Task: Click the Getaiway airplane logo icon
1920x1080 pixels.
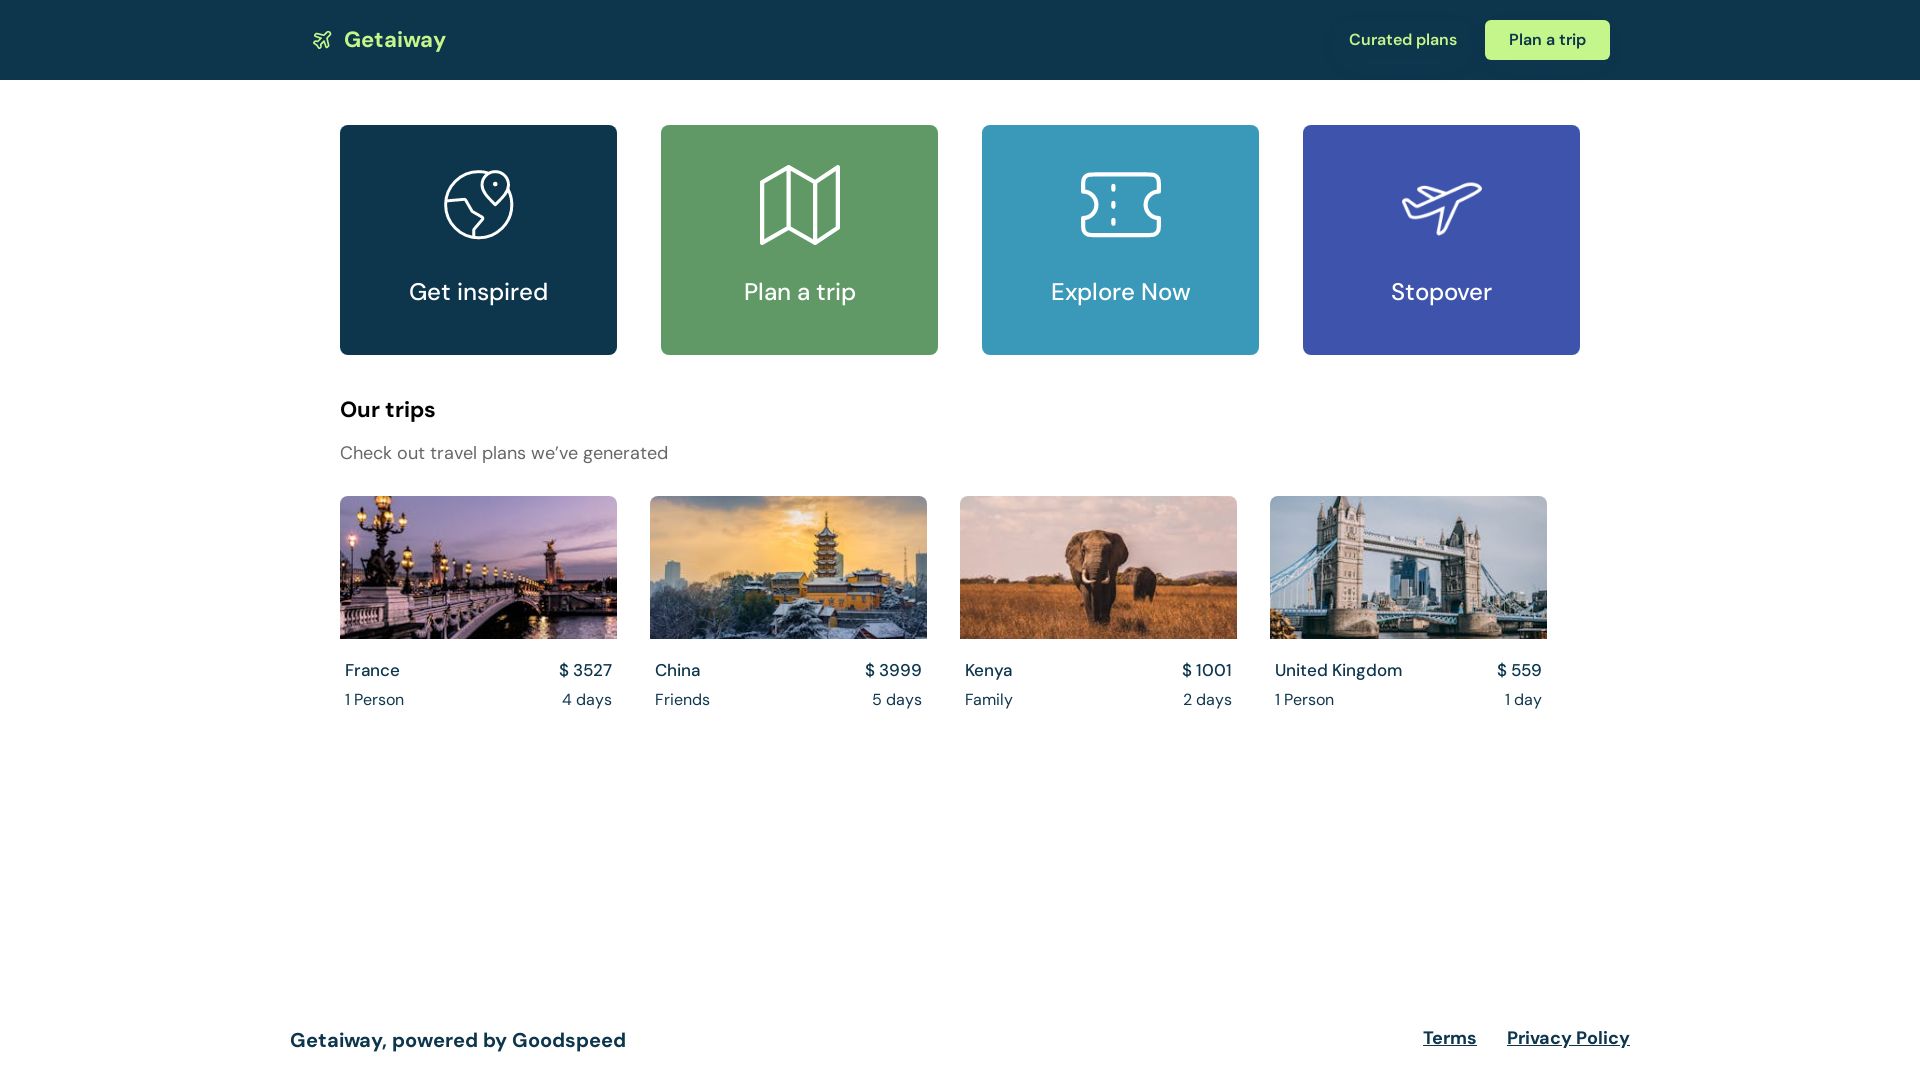Action: [x=322, y=40]
